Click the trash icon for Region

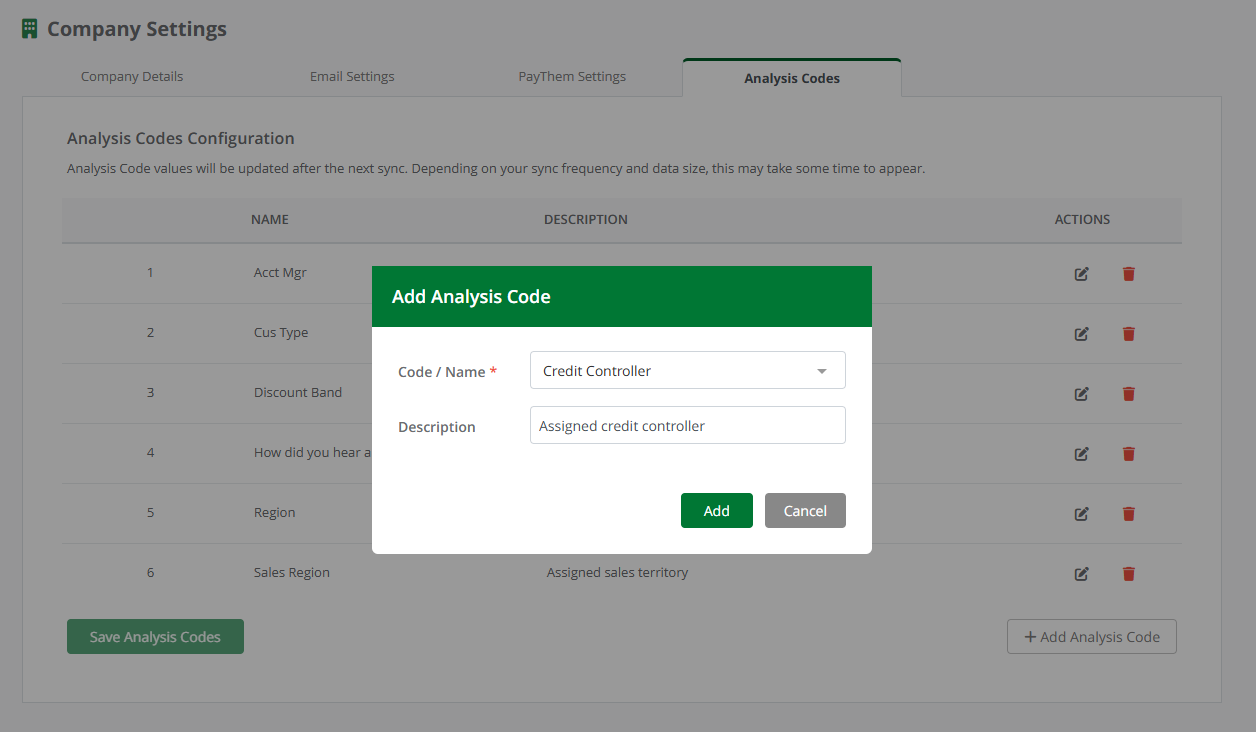coord(1128,514)
